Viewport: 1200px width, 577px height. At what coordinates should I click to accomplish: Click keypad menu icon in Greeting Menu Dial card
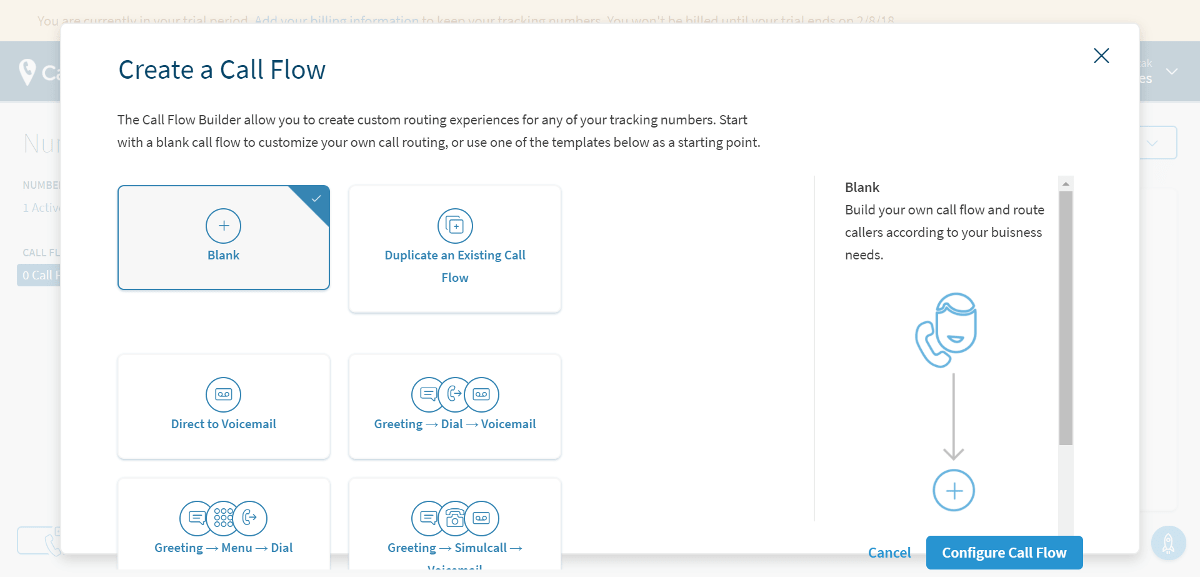(x=224, y=518)
